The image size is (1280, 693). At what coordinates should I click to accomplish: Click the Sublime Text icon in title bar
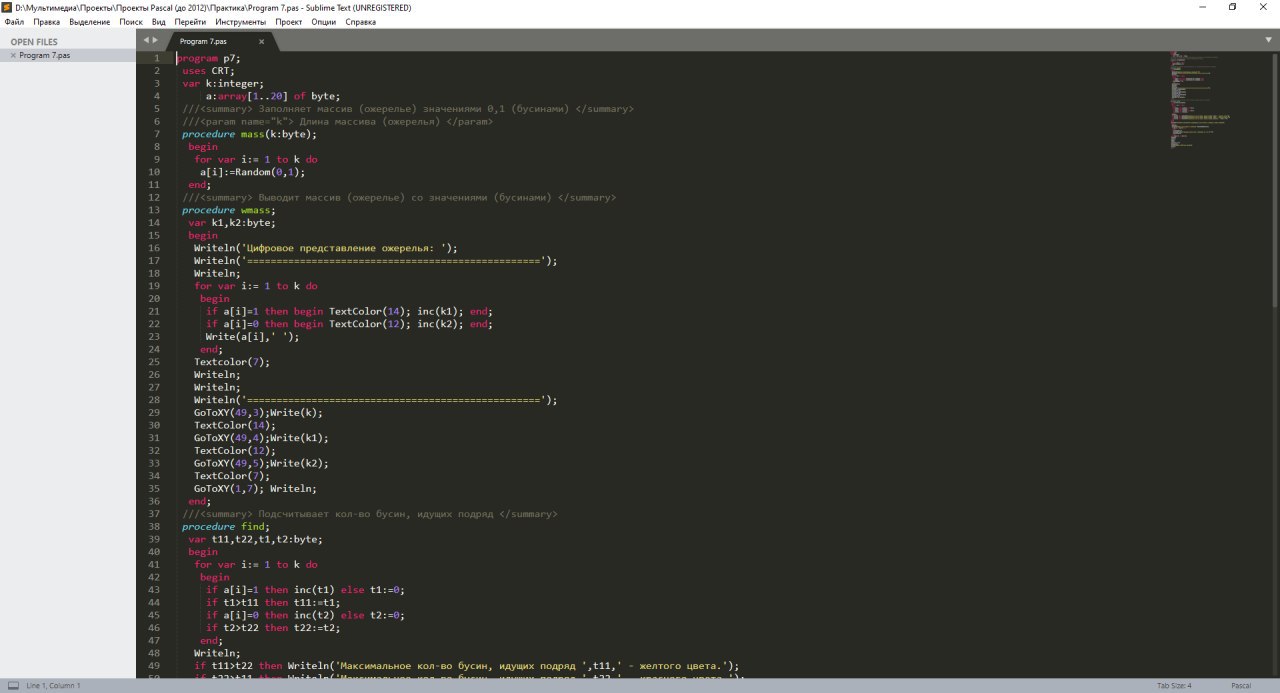(x=7, y=7)
